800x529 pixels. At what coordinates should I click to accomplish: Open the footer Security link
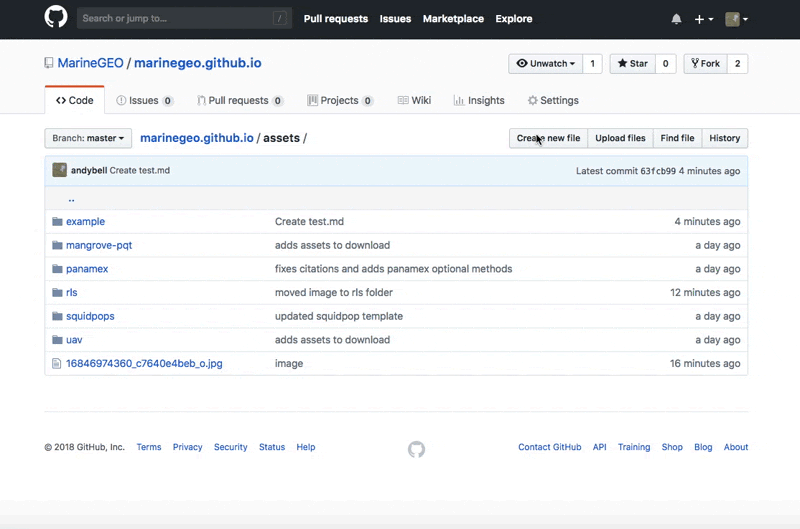[x=231, y=447]
